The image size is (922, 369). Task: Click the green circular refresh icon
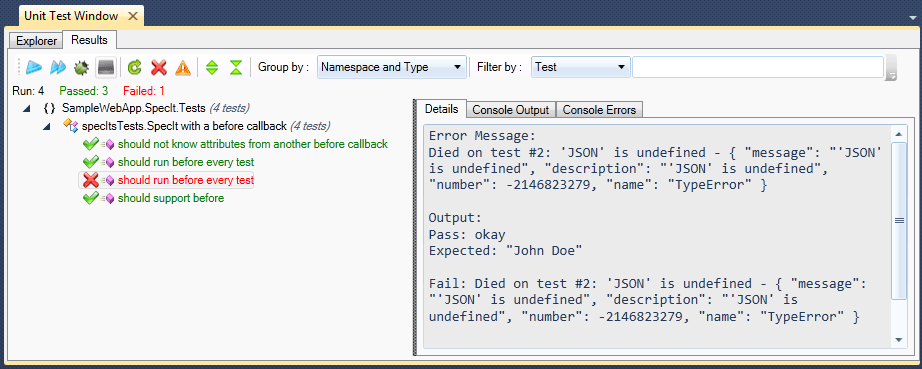point(135,68)
